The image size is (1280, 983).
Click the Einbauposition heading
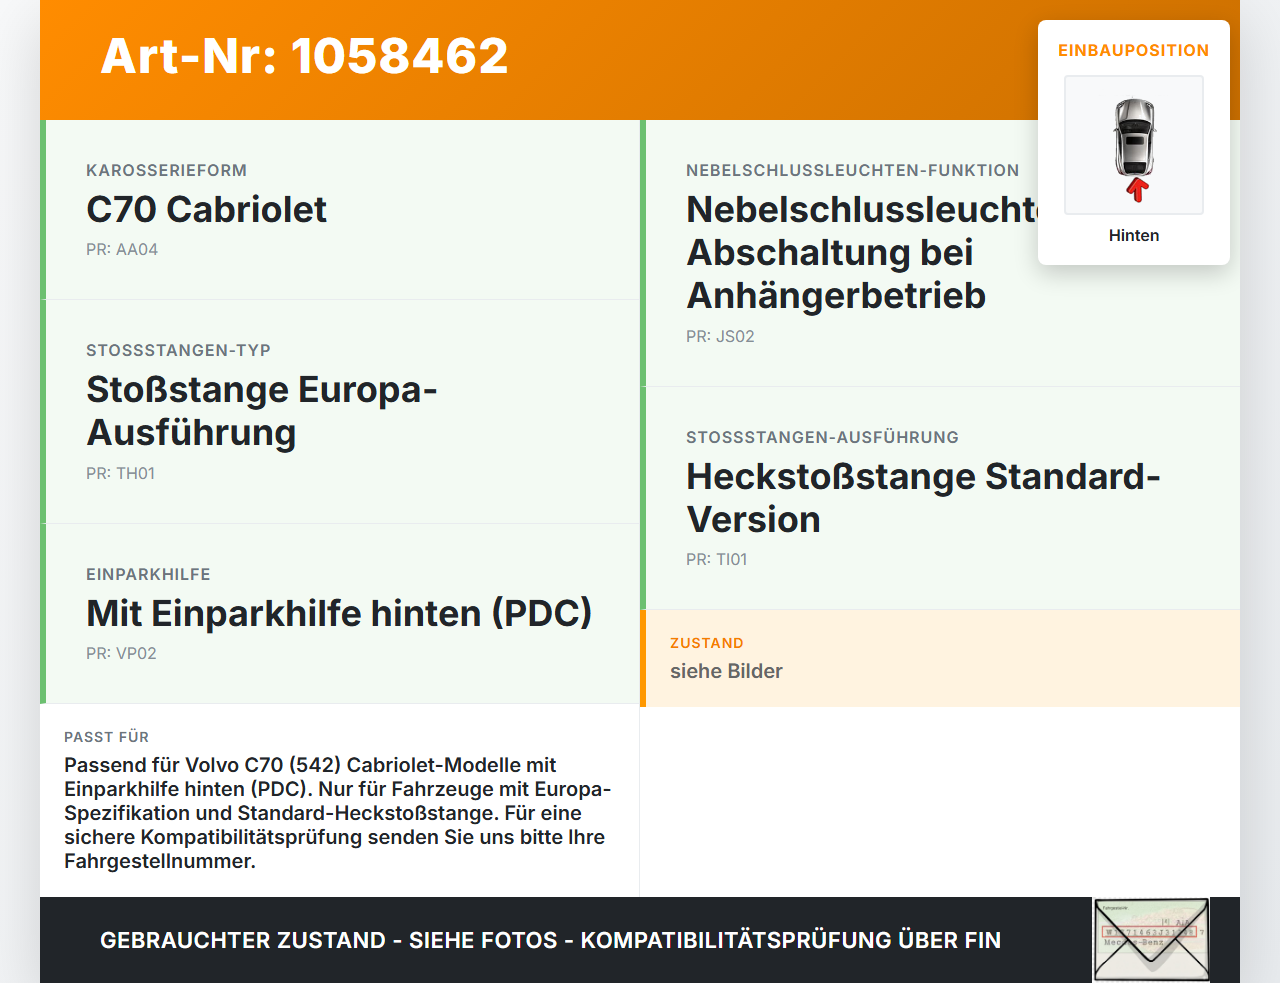1134,50
